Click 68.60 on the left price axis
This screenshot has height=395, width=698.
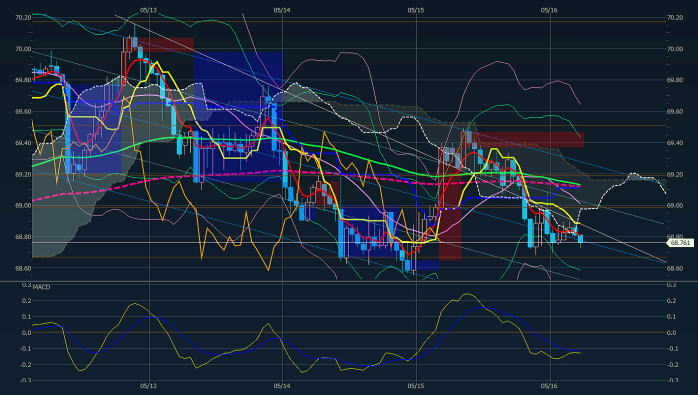(x=23, y=269)
